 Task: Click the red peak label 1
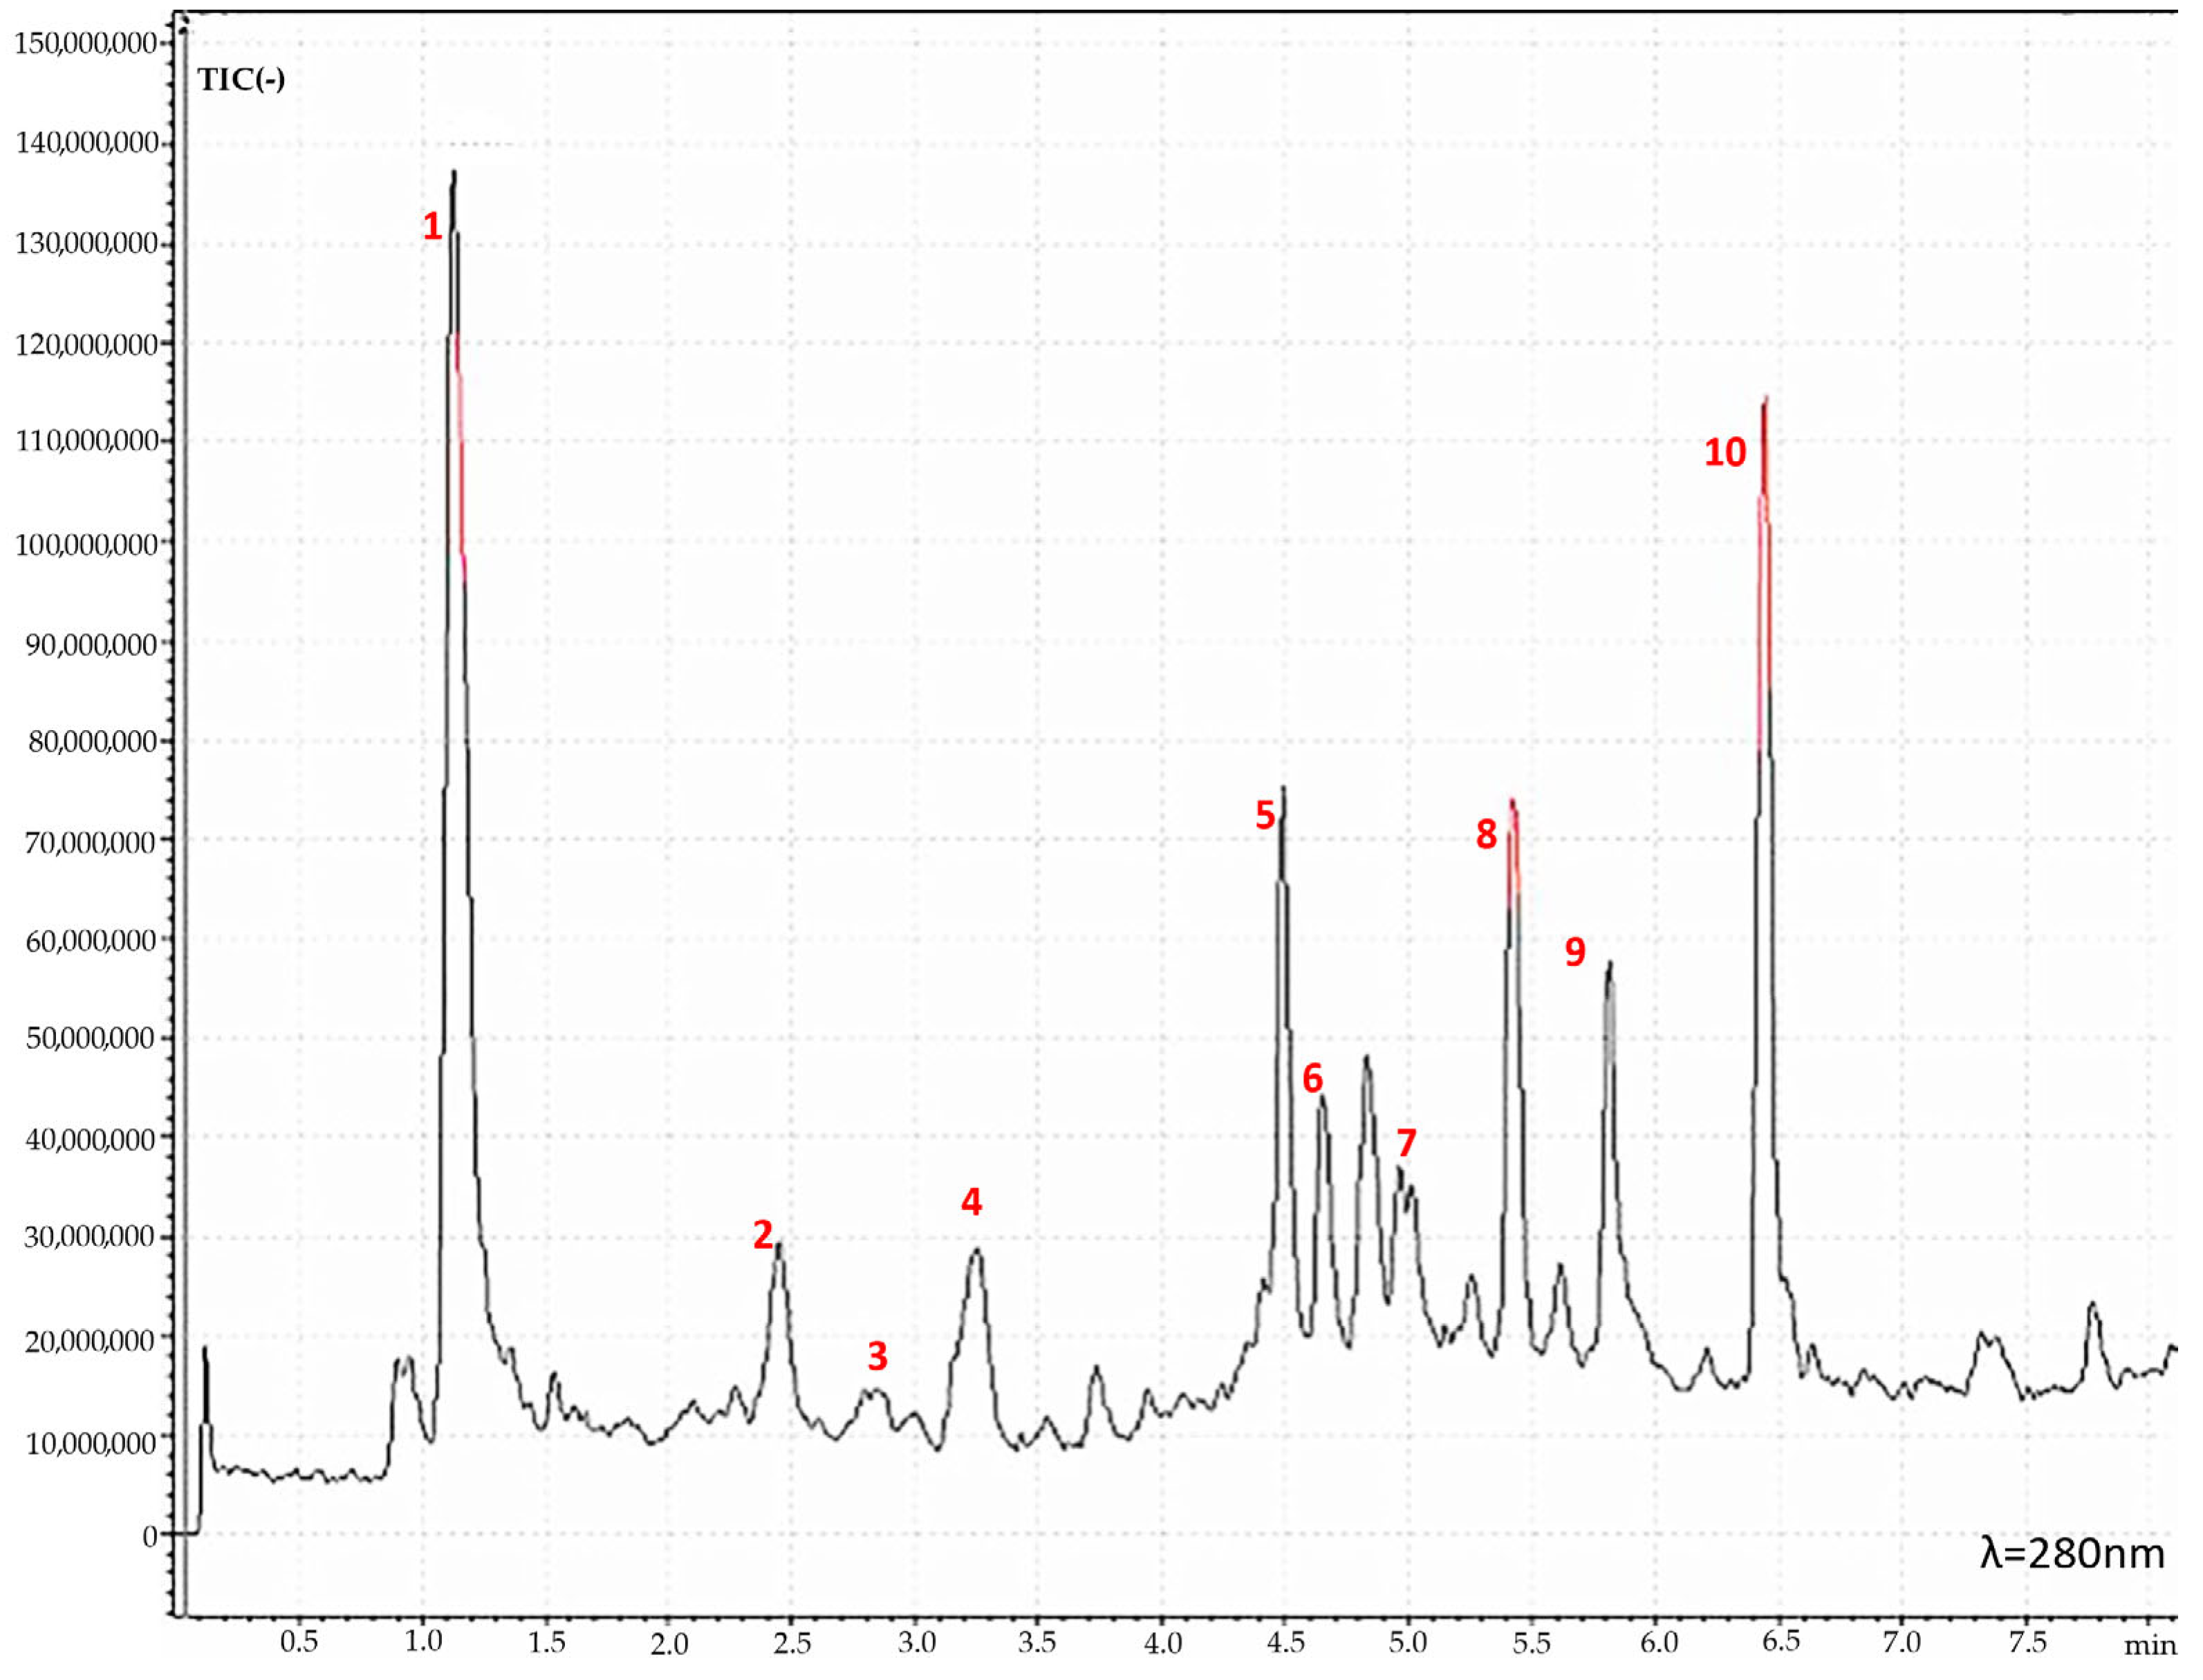coord(432,227)
